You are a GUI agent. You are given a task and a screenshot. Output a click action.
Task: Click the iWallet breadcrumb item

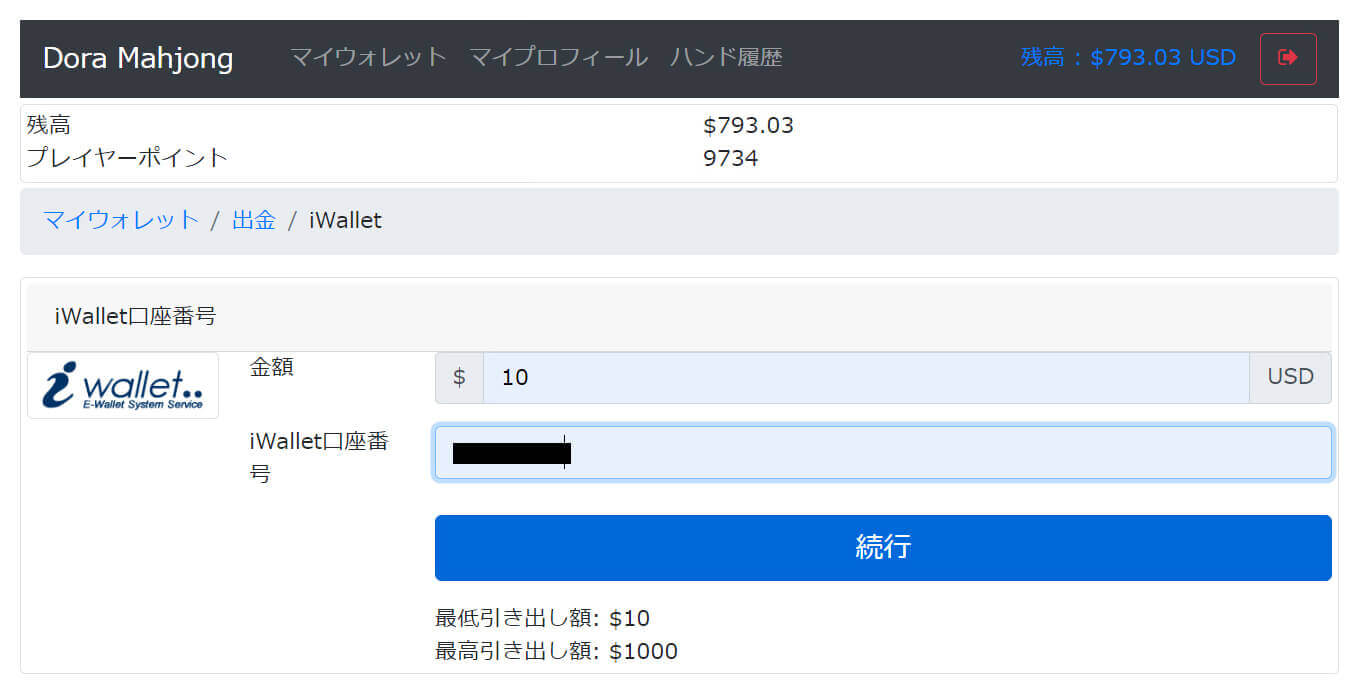coord(345,220)
